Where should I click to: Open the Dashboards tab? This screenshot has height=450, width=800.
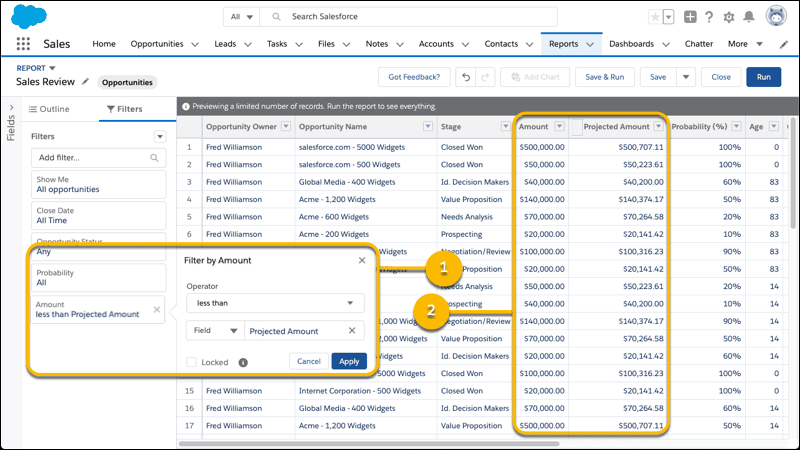[632, 44]
